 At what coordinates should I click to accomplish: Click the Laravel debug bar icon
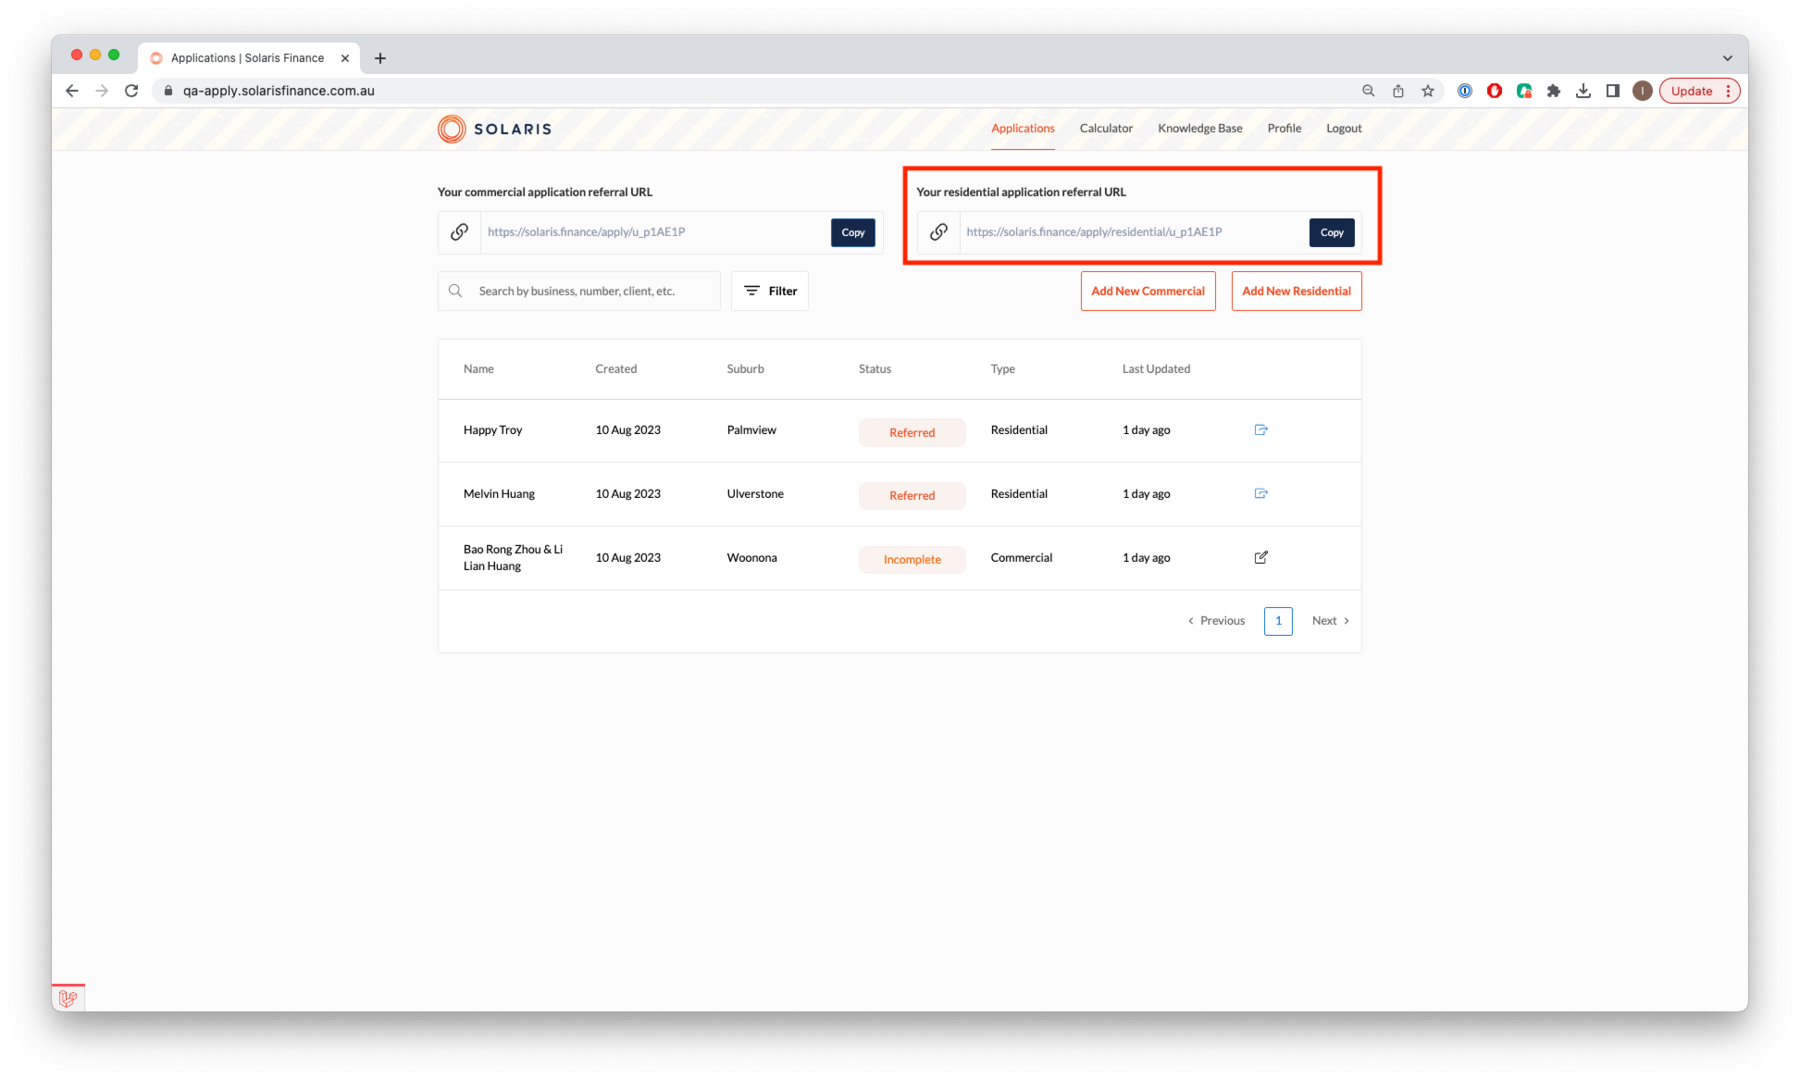[x=68, y=998]
